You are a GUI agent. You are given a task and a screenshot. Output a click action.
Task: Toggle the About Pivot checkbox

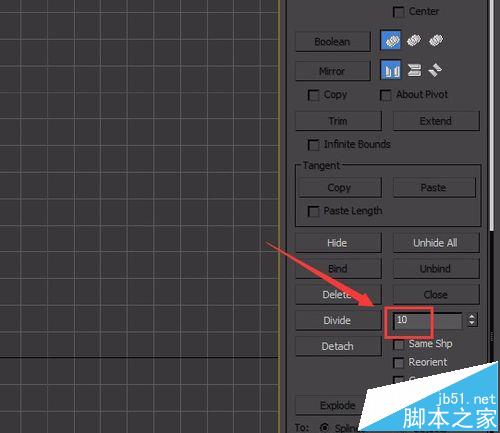[385, 95]
